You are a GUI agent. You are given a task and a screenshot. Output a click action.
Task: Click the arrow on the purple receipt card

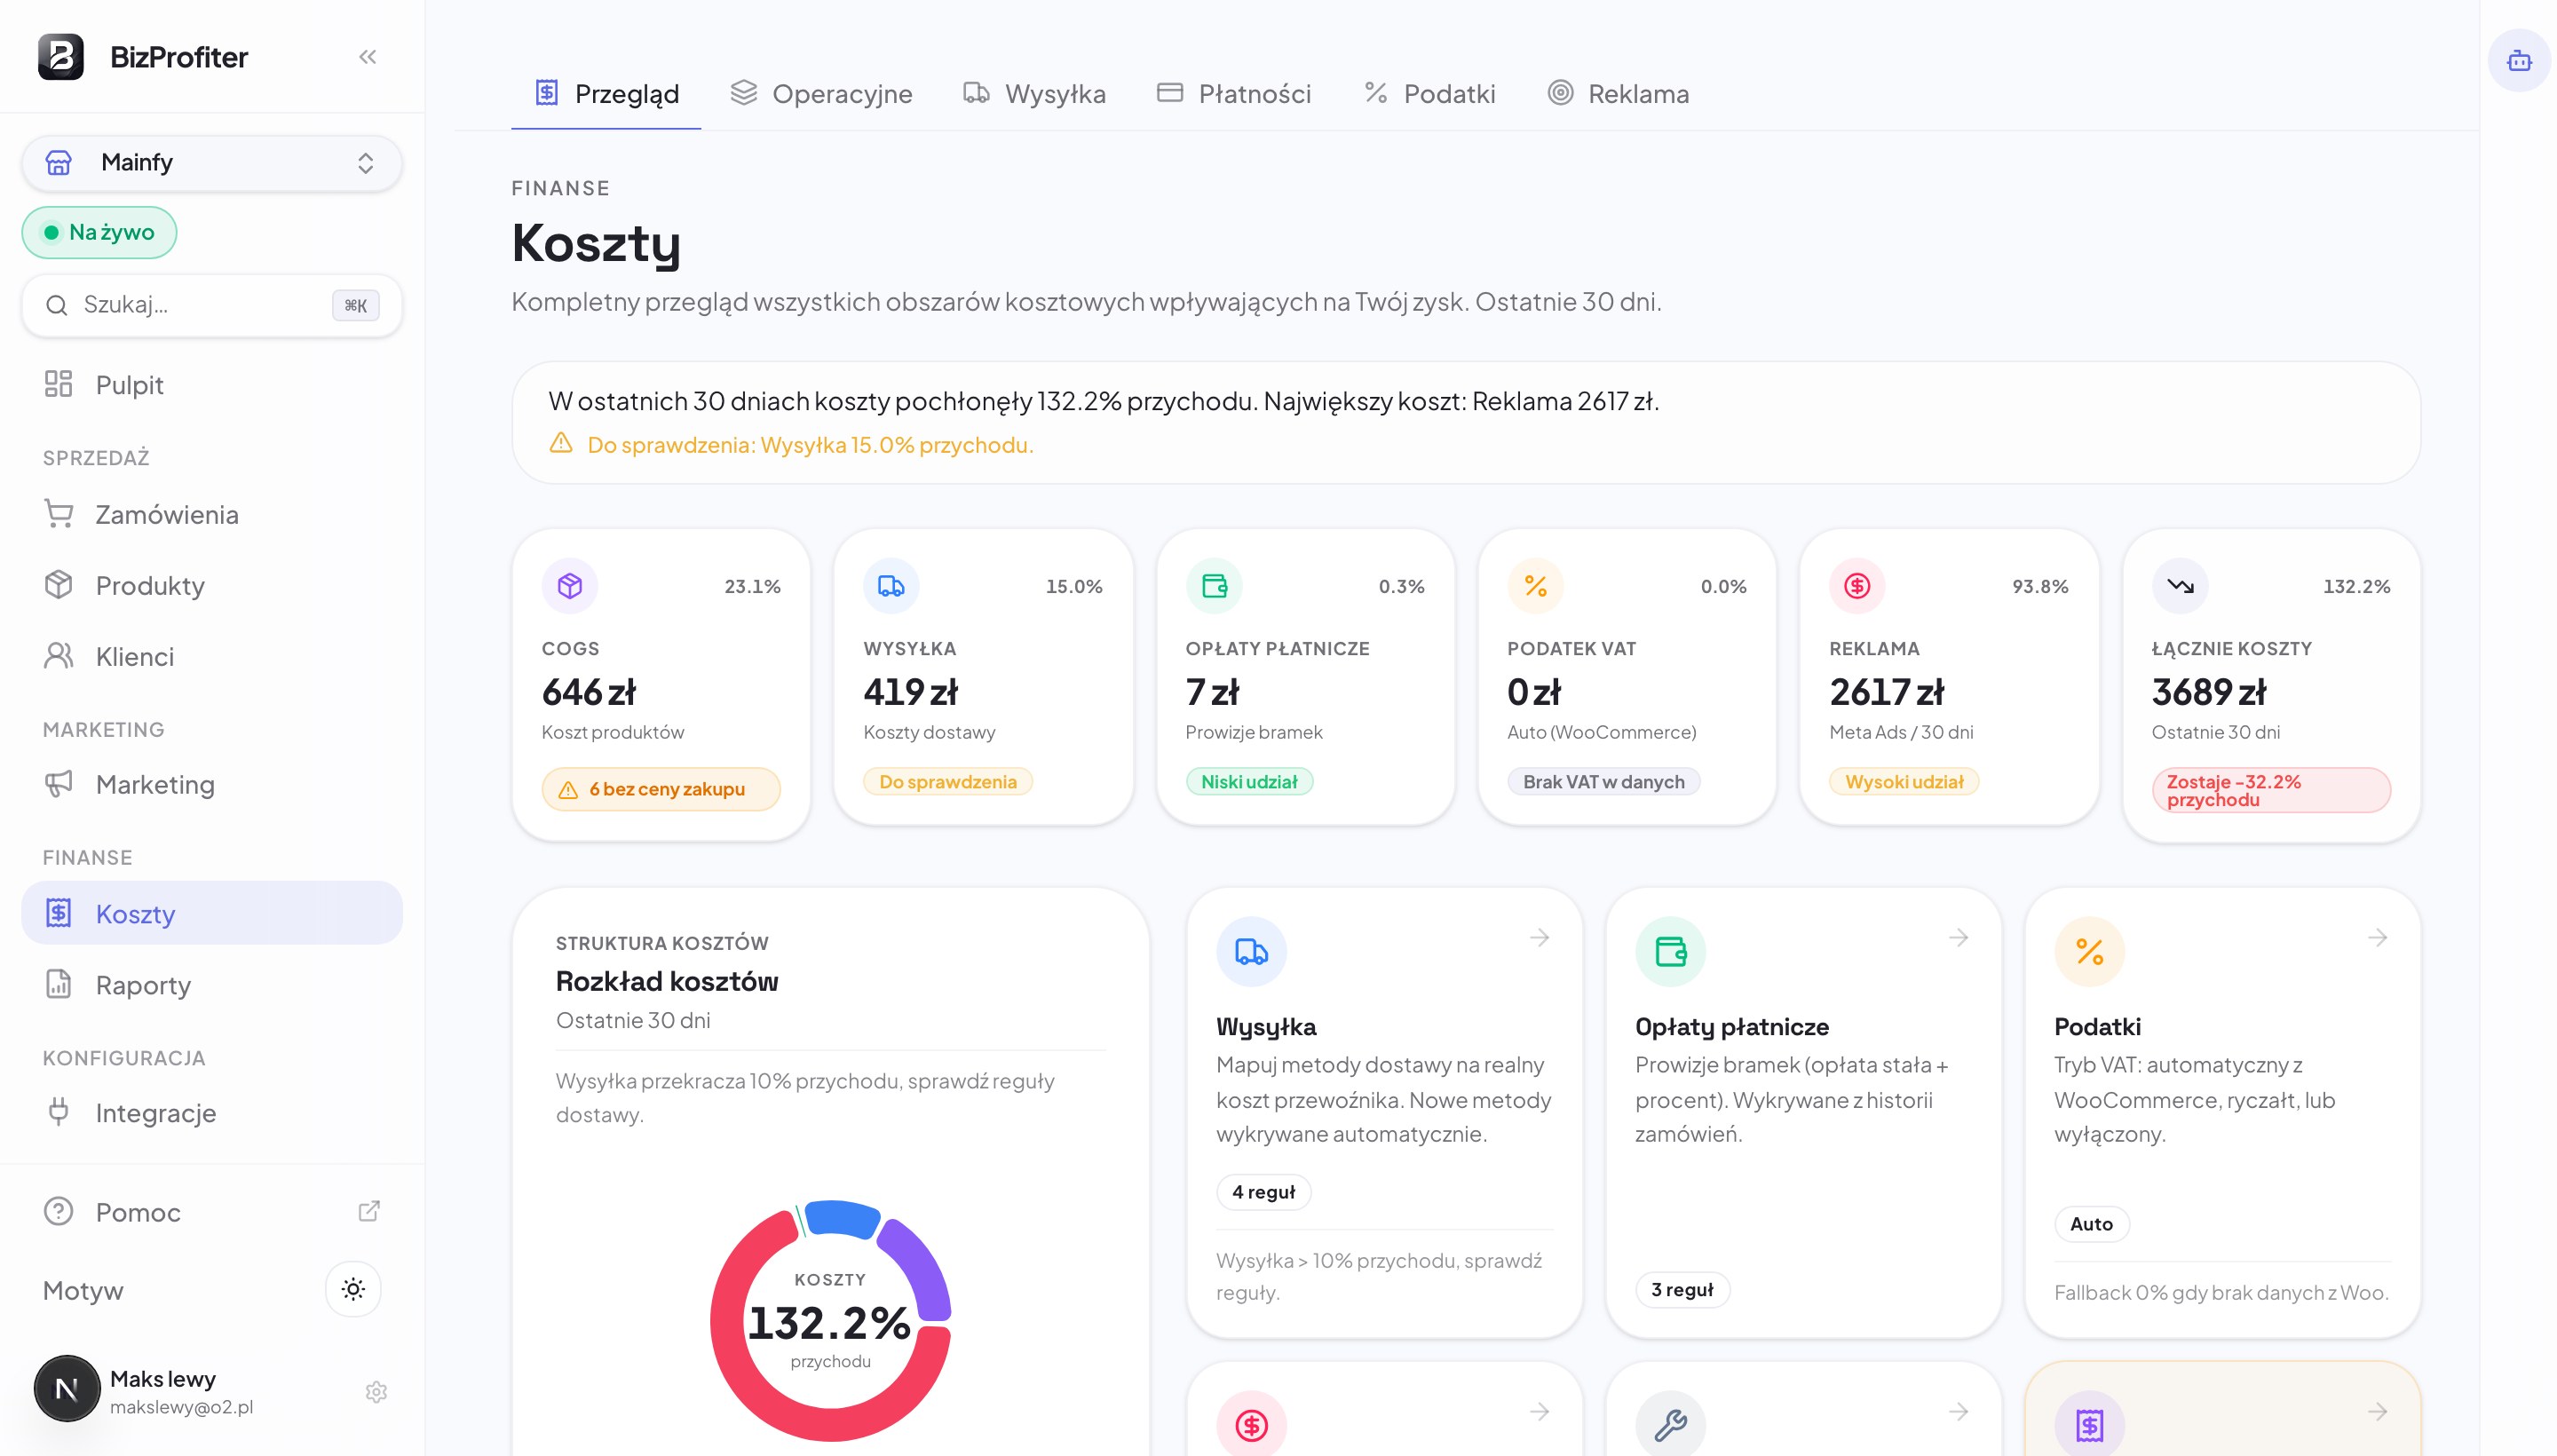[2378, 1412]
